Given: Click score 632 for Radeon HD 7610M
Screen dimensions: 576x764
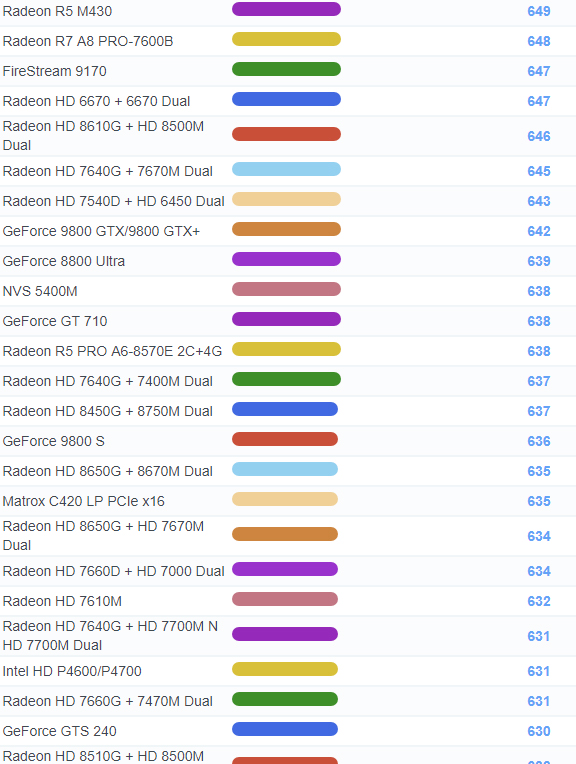Looking at the screenshot, I should (x=539, y=601).
